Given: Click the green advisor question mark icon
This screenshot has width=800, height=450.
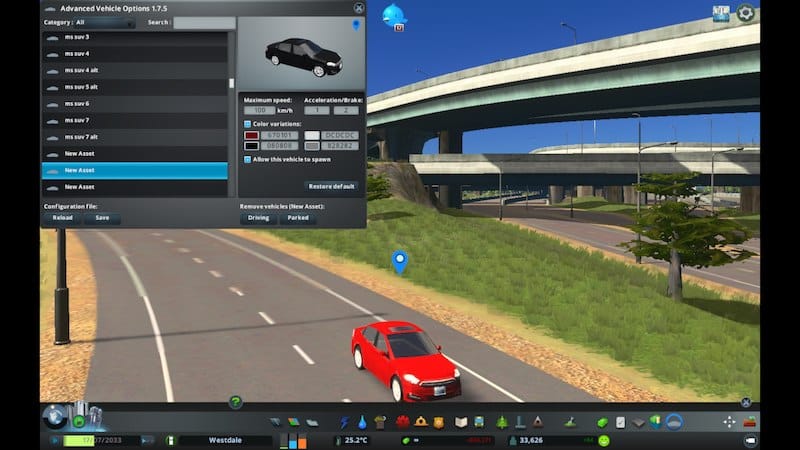Looking at the screenshot, I should pos(236,402).
